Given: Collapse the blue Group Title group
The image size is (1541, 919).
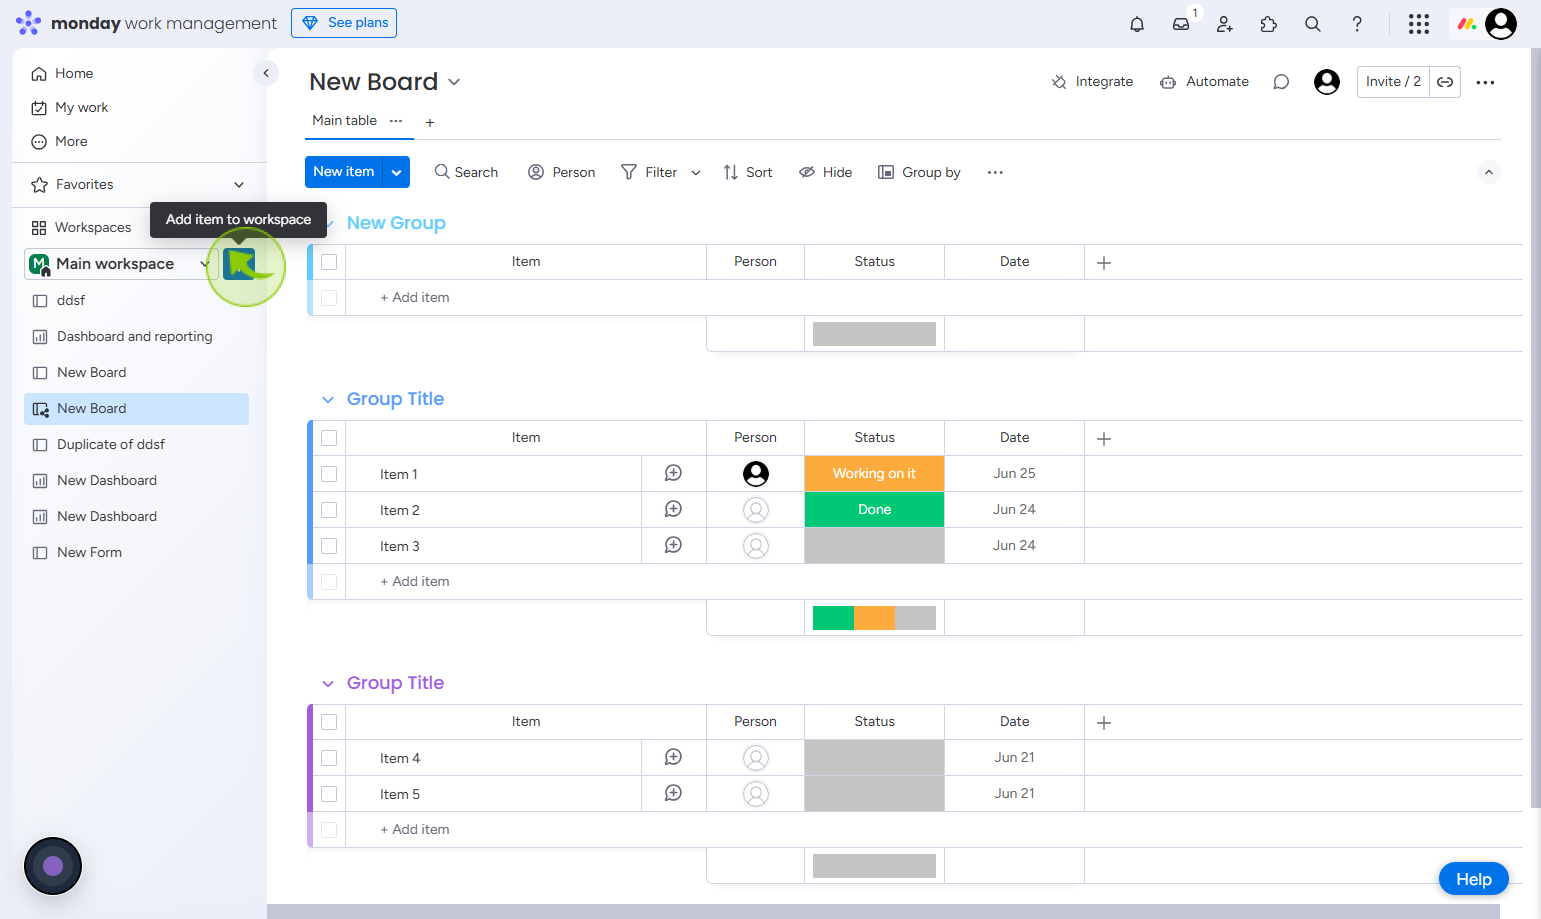Looking at the screenshot, I should click(327, 400).
